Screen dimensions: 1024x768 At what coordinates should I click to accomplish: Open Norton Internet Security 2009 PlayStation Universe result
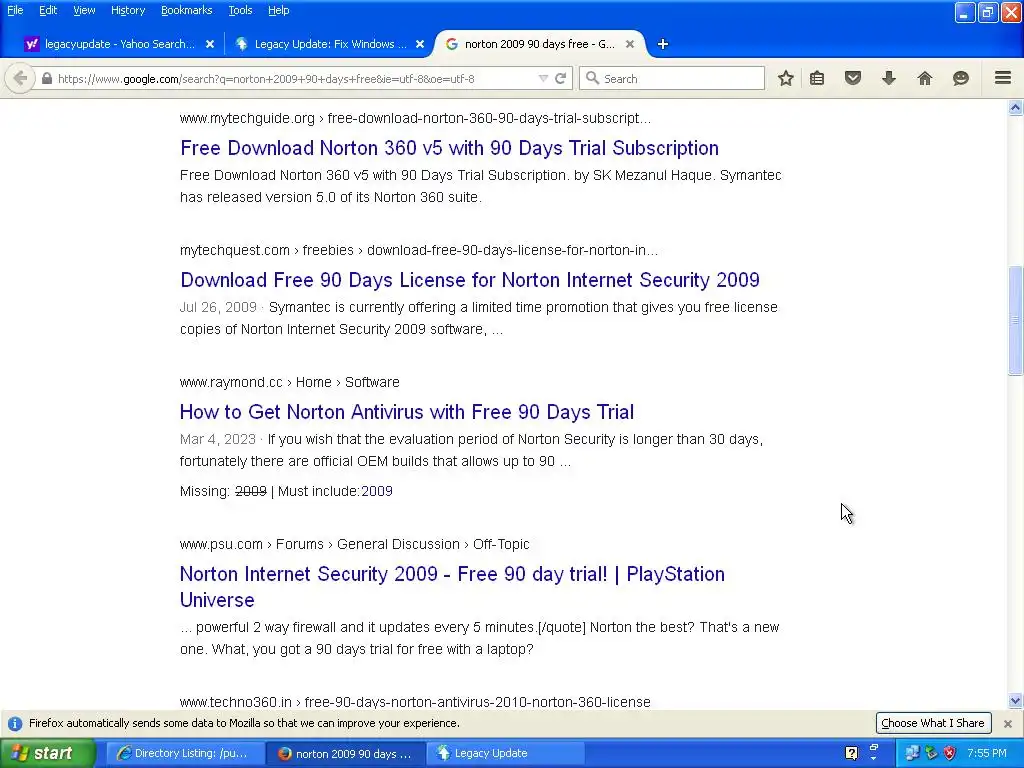[x=452, y=586]
